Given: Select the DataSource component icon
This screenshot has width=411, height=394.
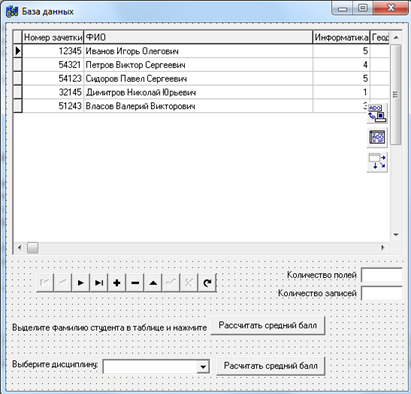Looking at the screenshot, I should pos(377,162).
